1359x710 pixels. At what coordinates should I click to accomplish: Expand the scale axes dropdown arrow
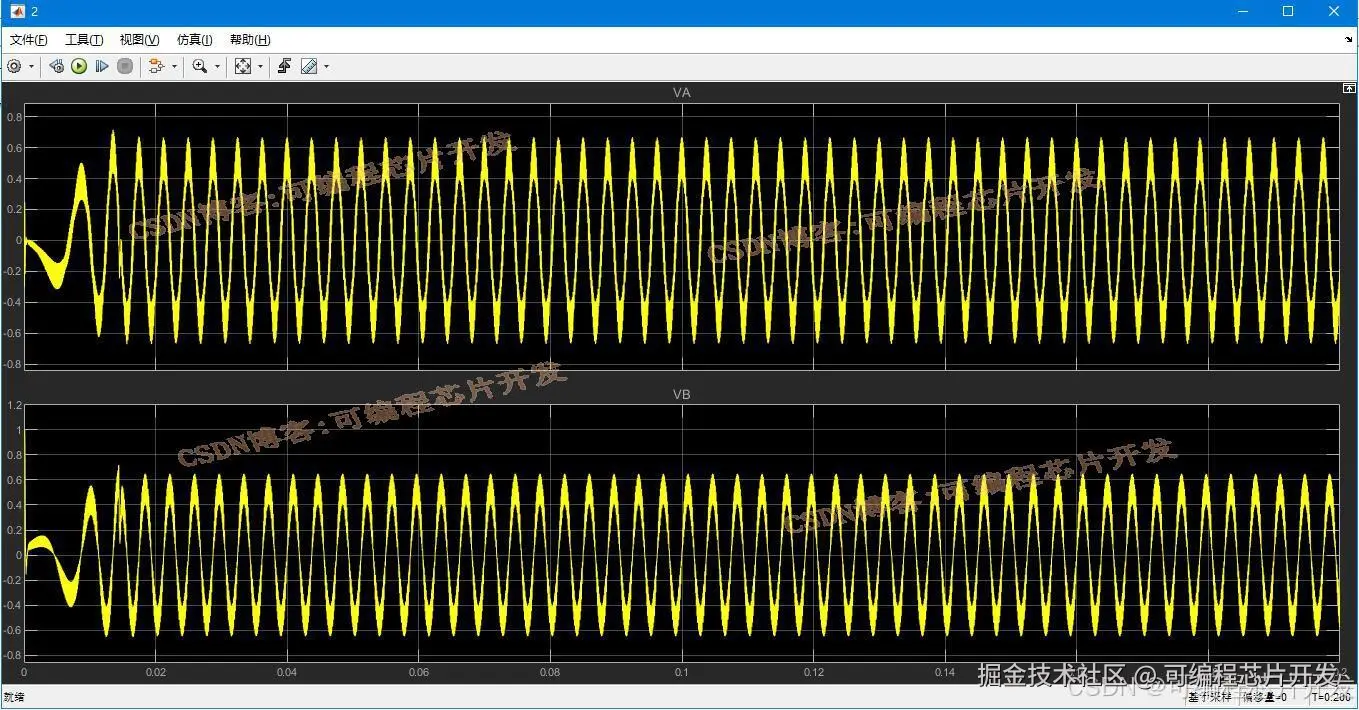click(x=260, y=66)
